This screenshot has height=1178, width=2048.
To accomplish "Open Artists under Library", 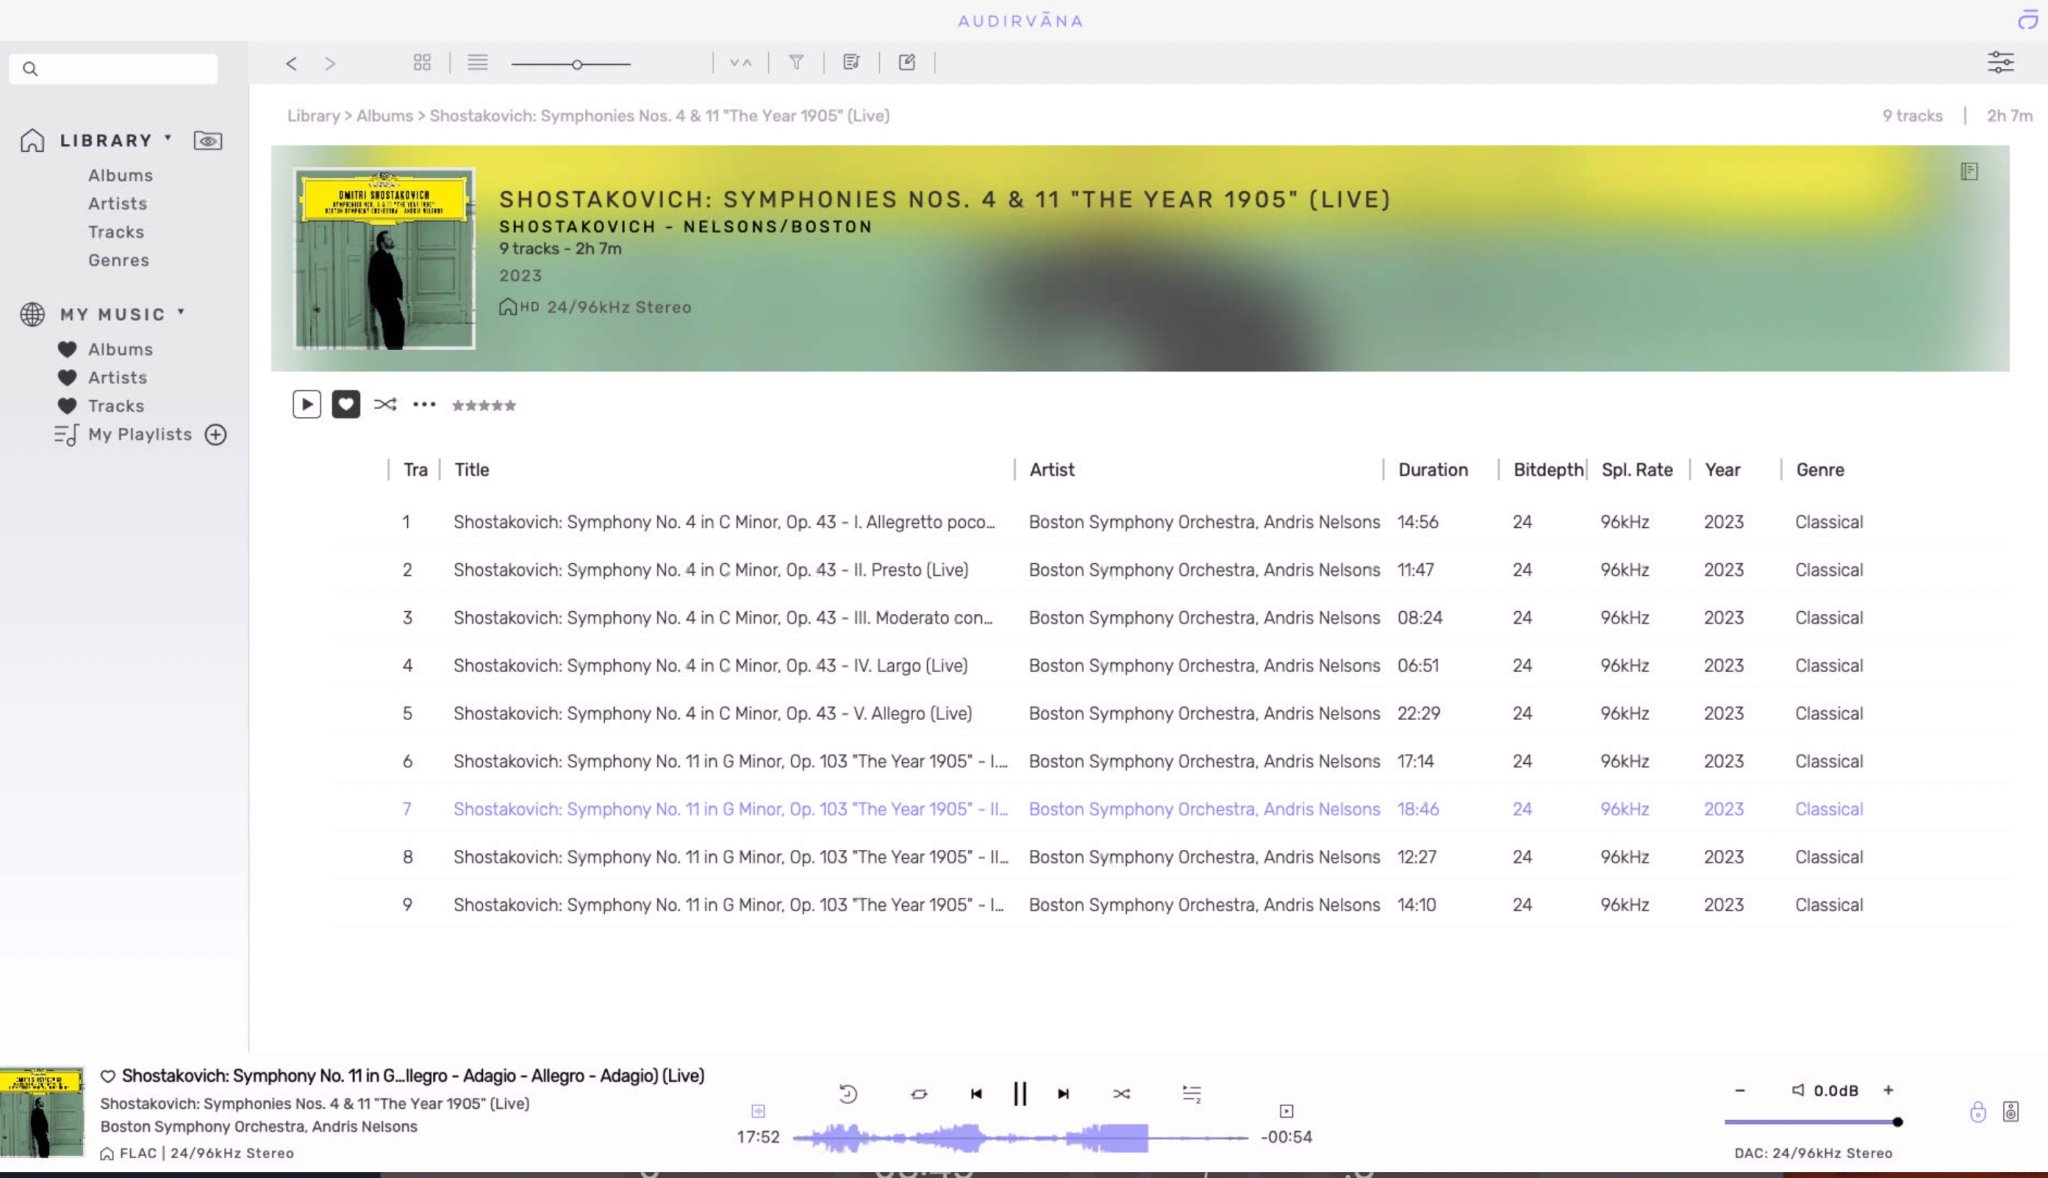I will (117, 203).
